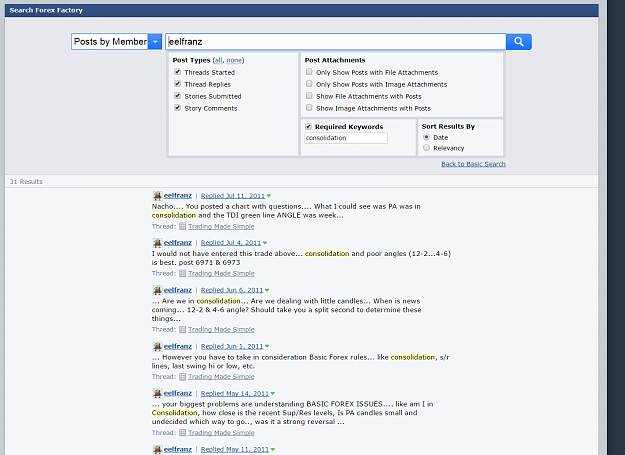Viewport: 625px width, 455px height.
Task: Open eelfranz username on Jul 11 result
Action: point(178,195)
